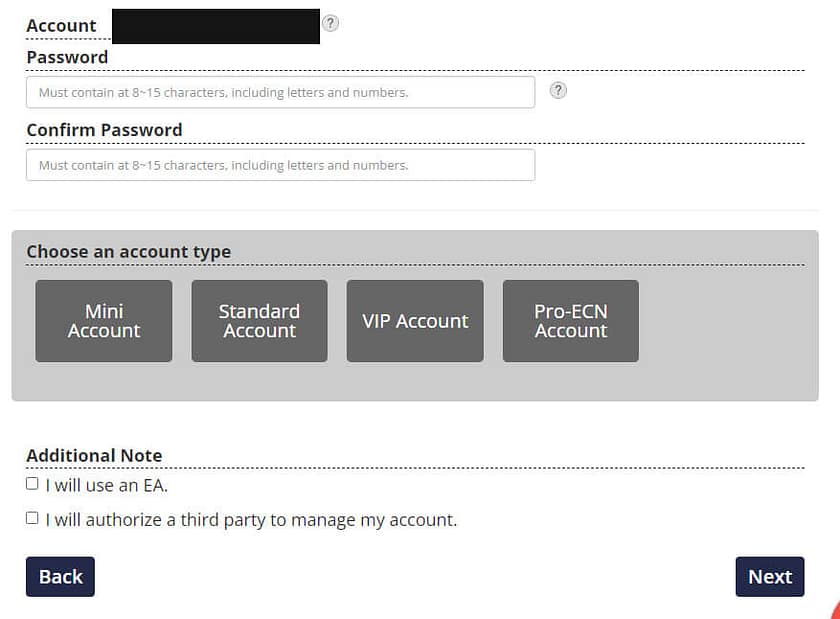840x619 pixels.
Task: Tick the 'I will use an EA' checkbox
Action: (32, 484)
